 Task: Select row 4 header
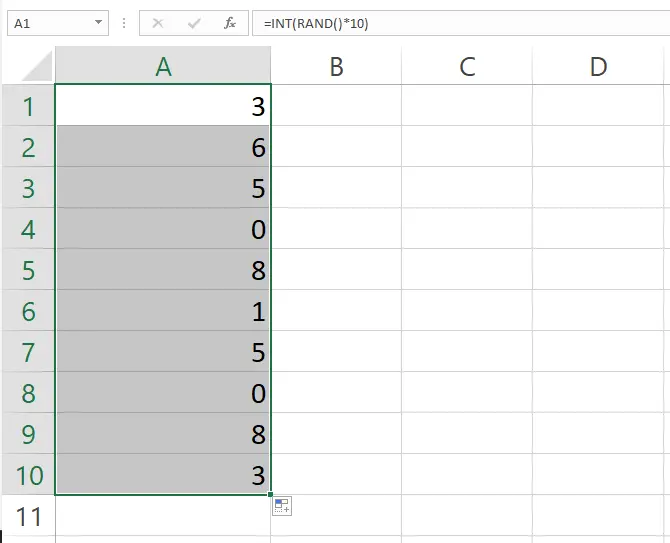(x=28, y=229)
